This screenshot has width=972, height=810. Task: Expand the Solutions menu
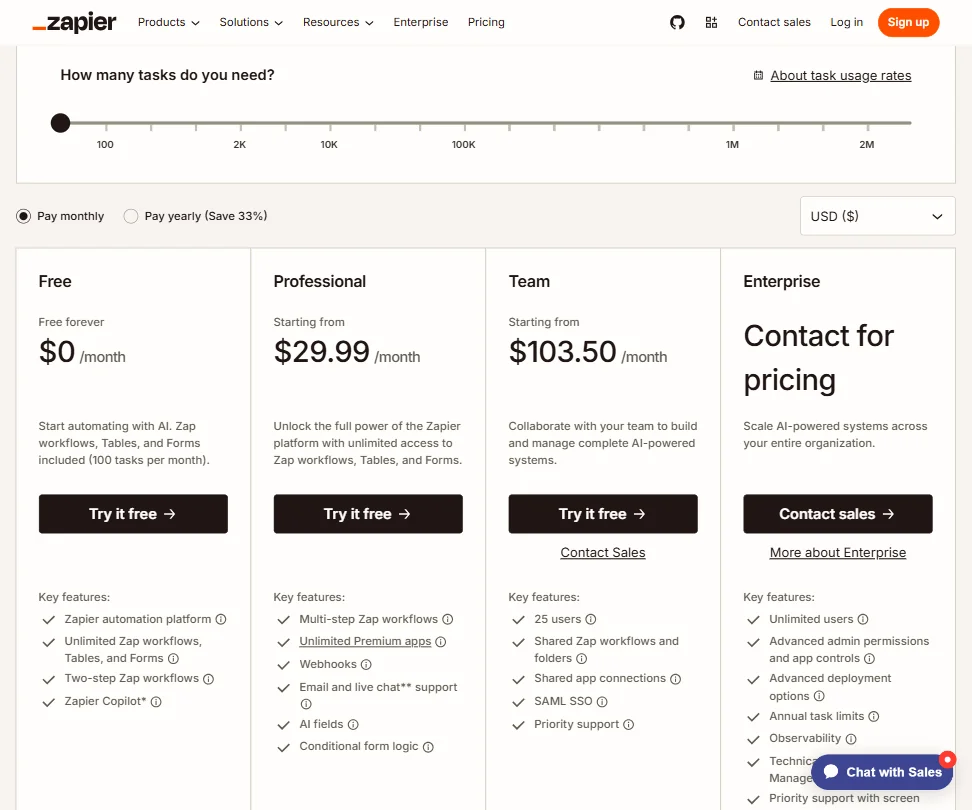pos(251,22)
